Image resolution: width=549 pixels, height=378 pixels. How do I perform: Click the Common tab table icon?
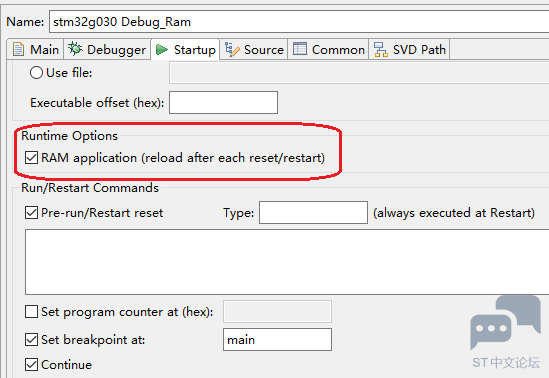299,49
